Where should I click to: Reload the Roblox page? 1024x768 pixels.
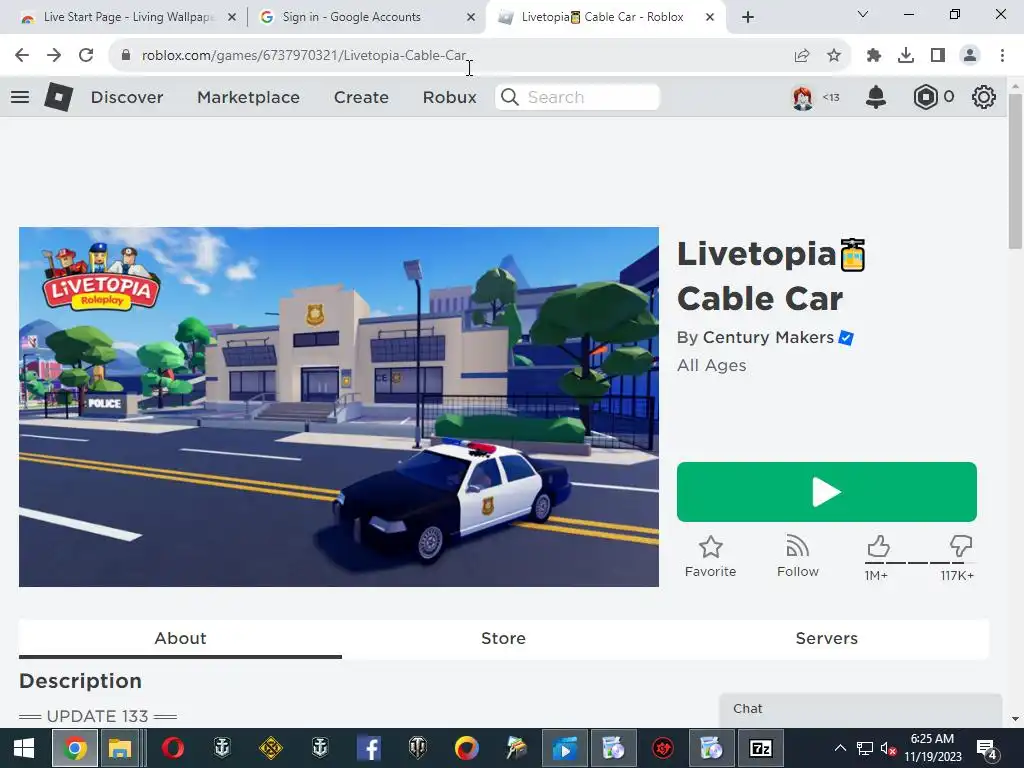coord(86,56)
